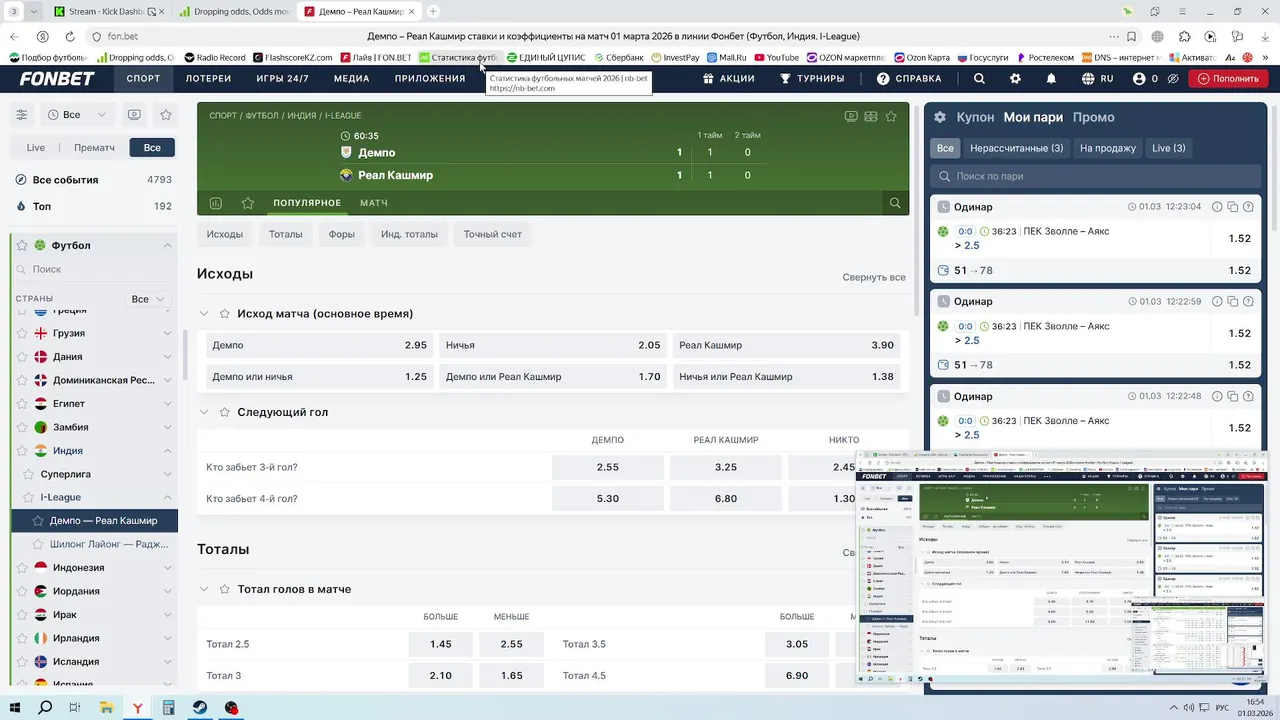Switch event filter to Live
Screen dimensions: 1280x720
tap(36, 147)
